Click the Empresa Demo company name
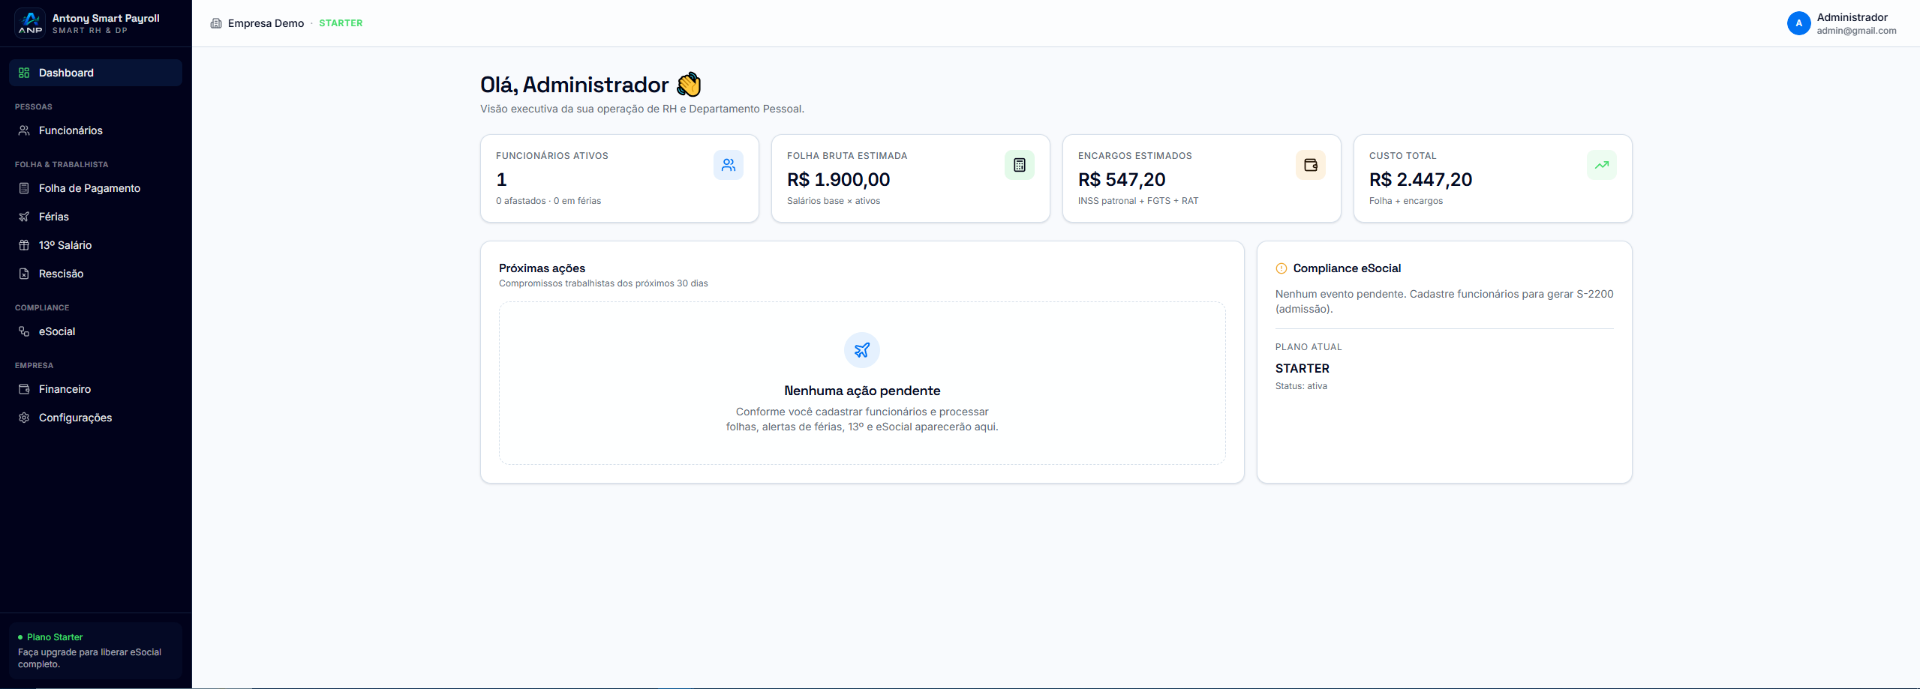The width and height of the screenshot is (1920, 689). tap(266, 23)
